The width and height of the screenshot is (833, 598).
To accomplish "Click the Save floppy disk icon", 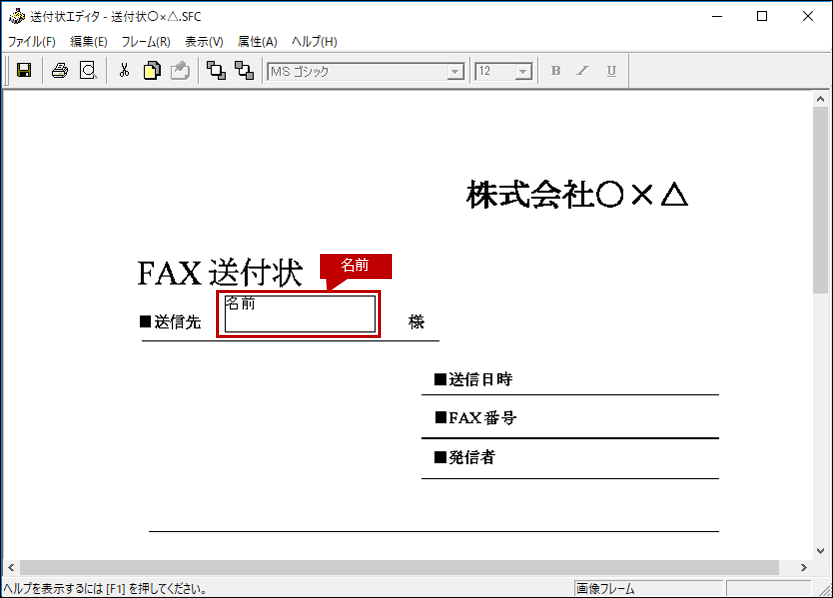I will 24,70.
